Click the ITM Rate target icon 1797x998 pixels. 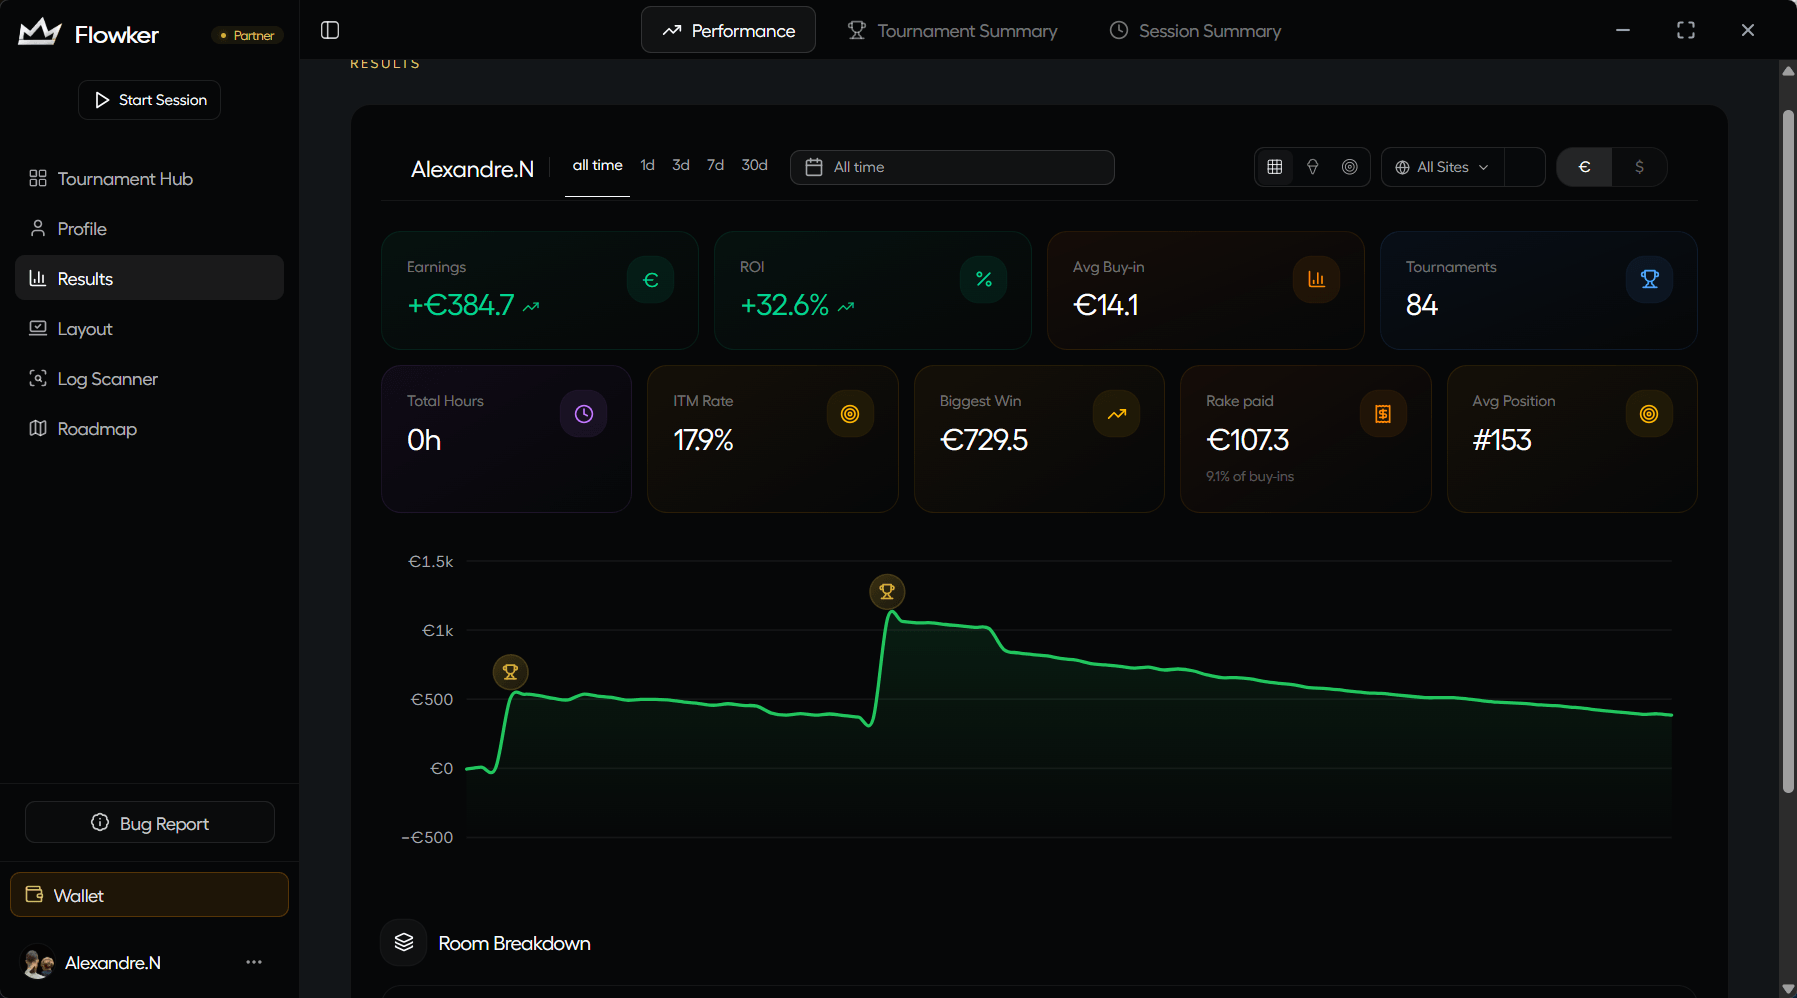point(850,414)
